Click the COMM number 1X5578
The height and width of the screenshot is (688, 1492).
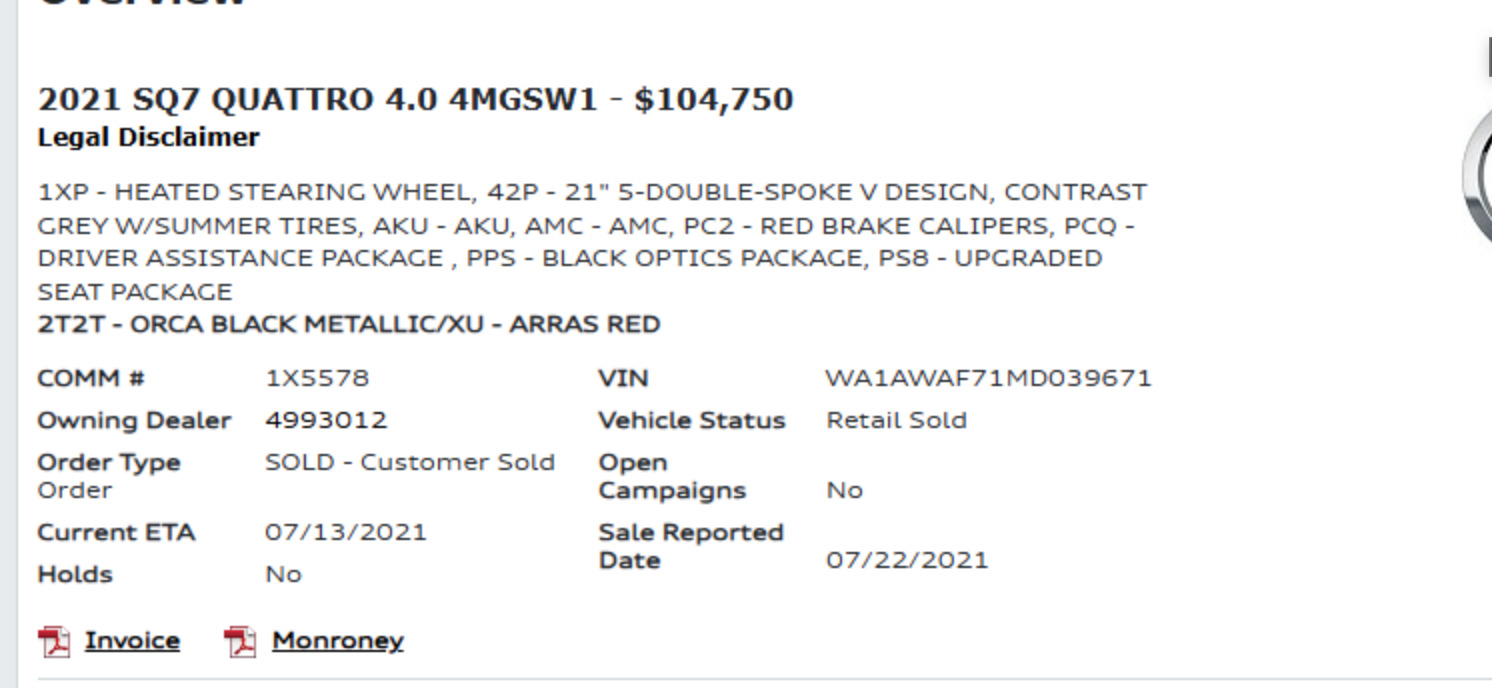[x=317, y=379]
